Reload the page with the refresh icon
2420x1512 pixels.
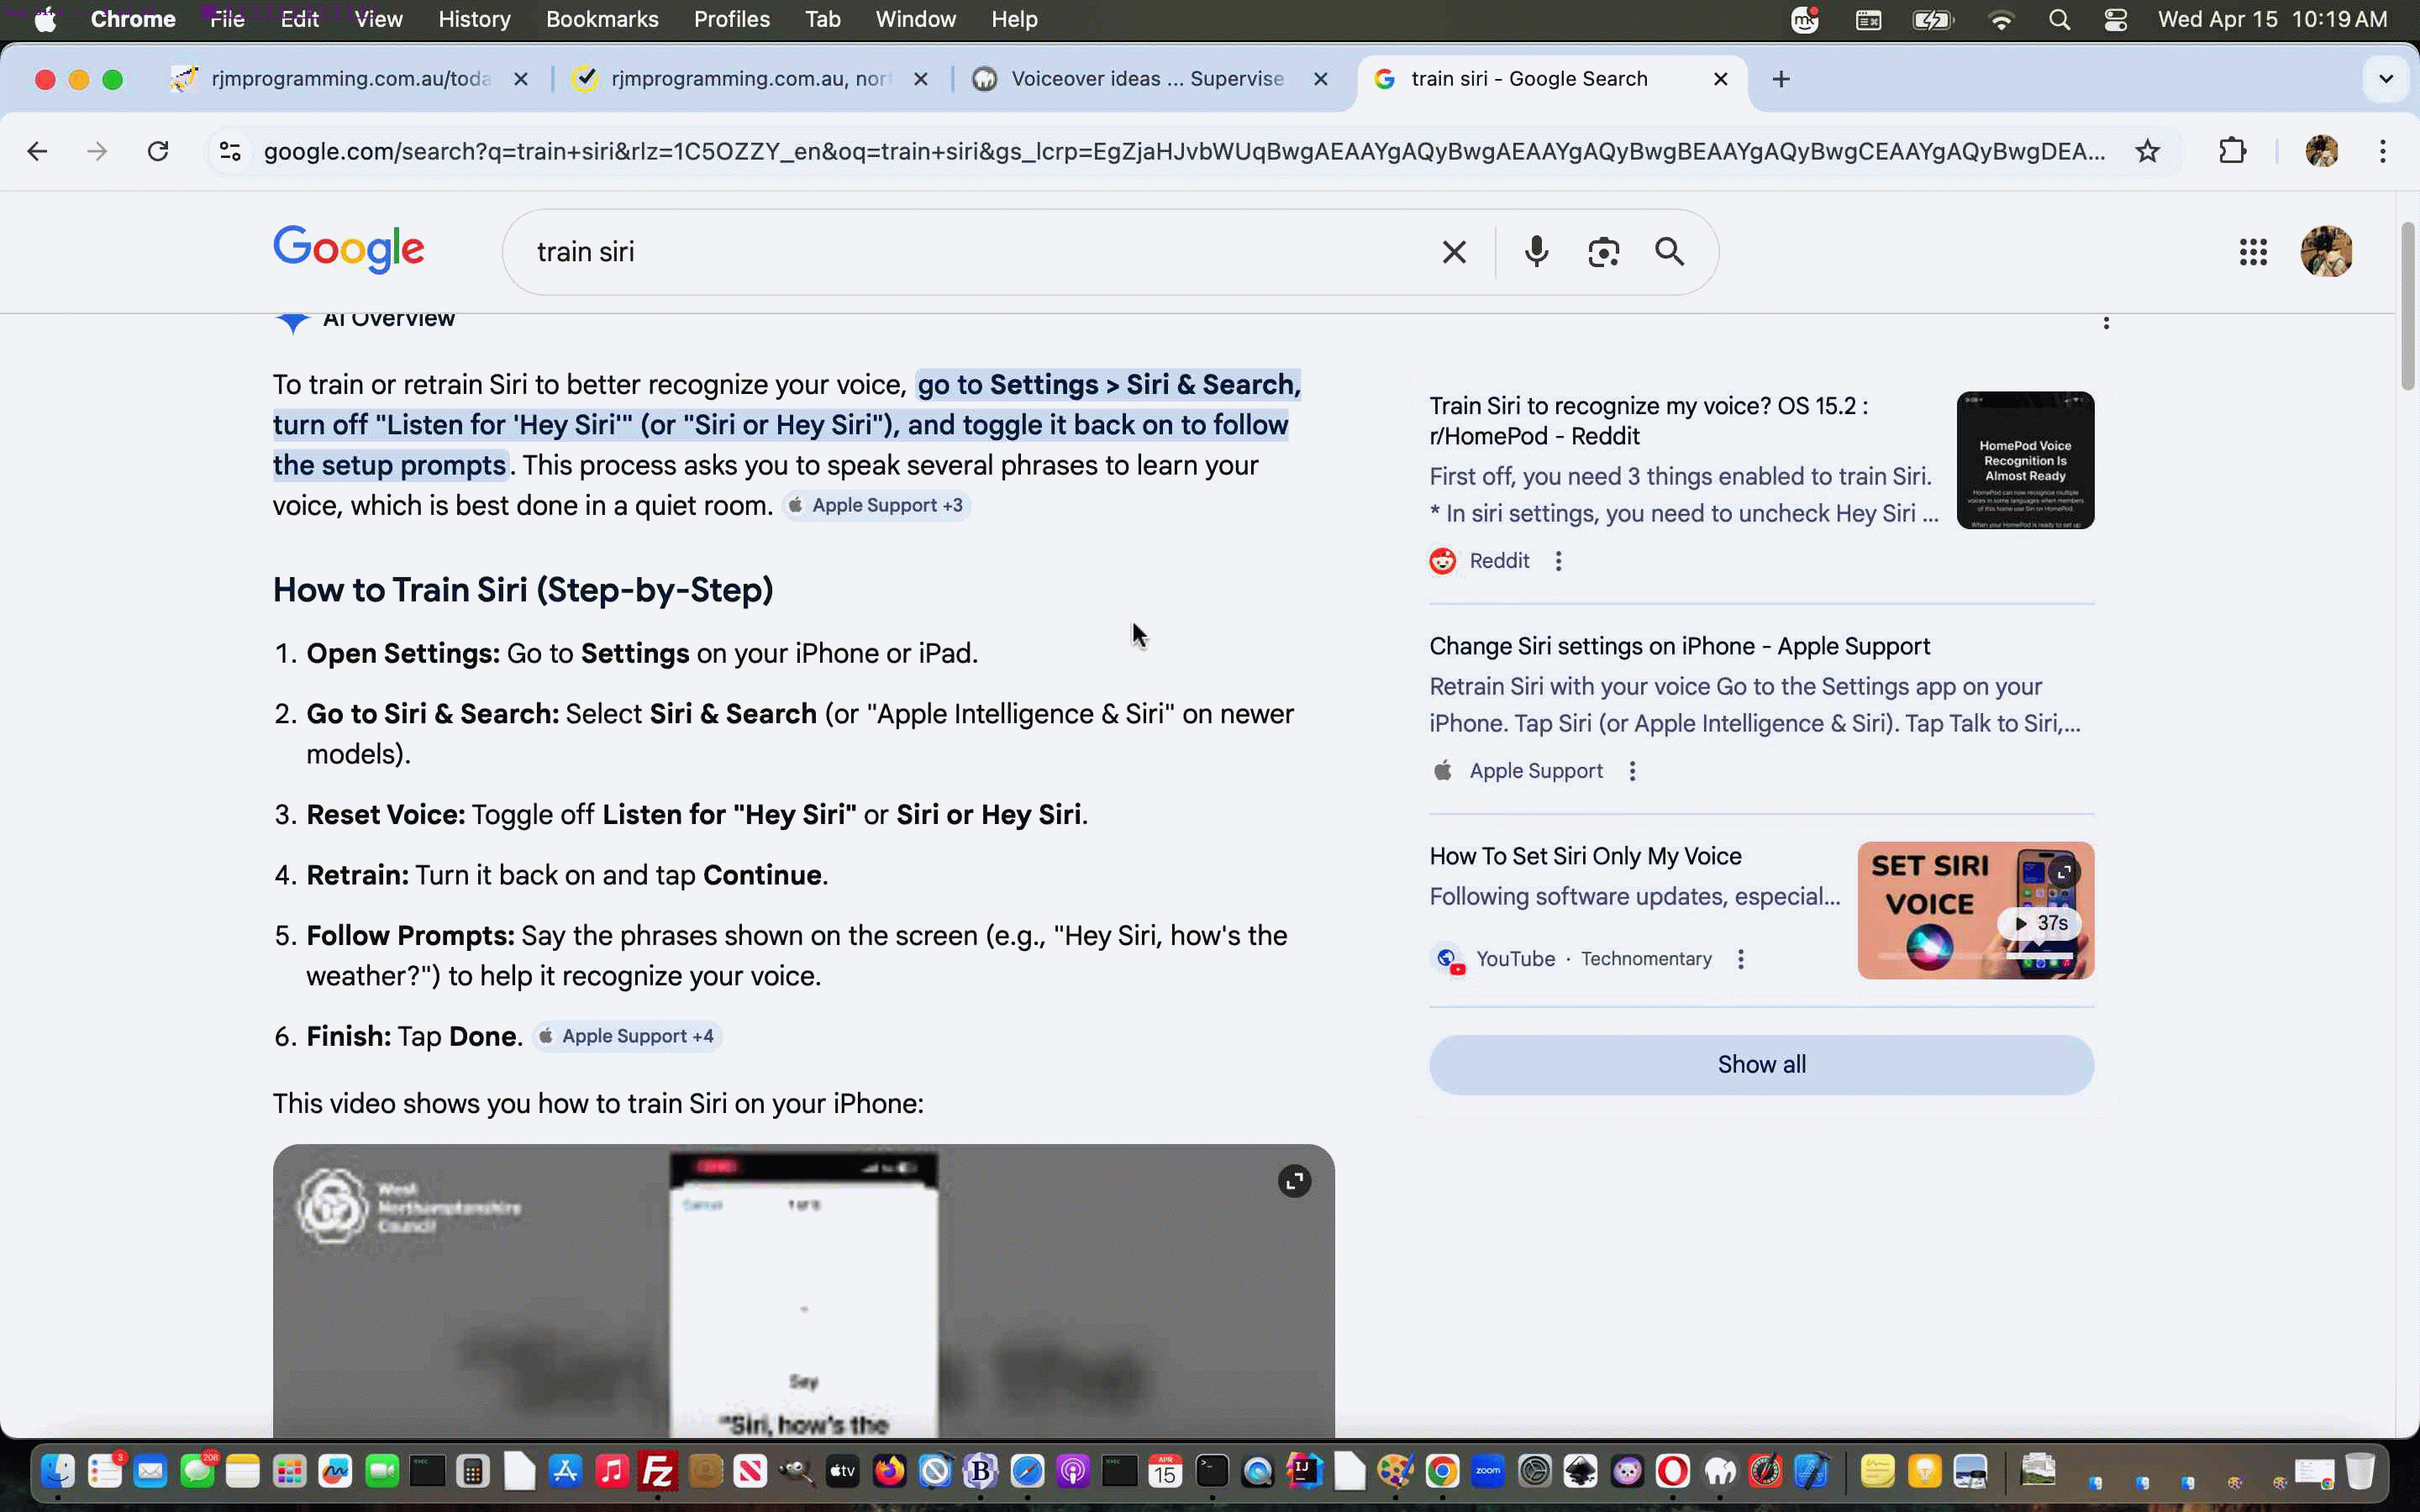[158, 151]
